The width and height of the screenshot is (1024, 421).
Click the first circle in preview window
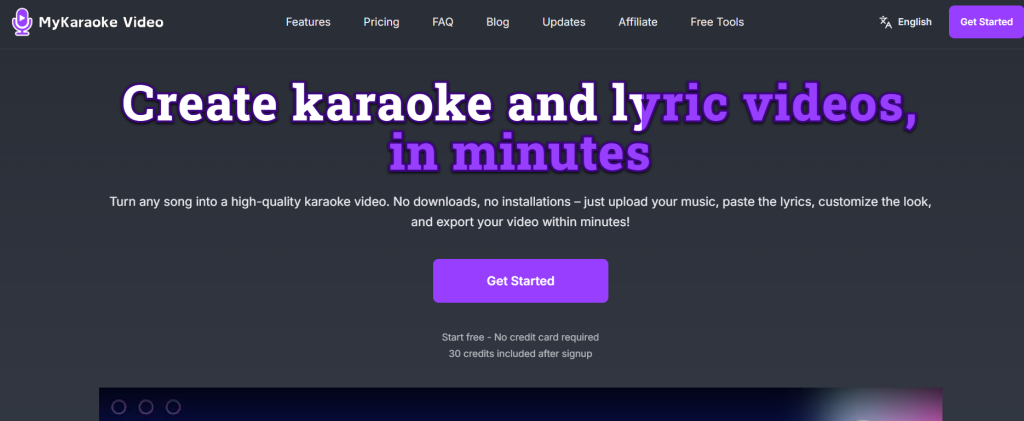(x=119, y=407)
